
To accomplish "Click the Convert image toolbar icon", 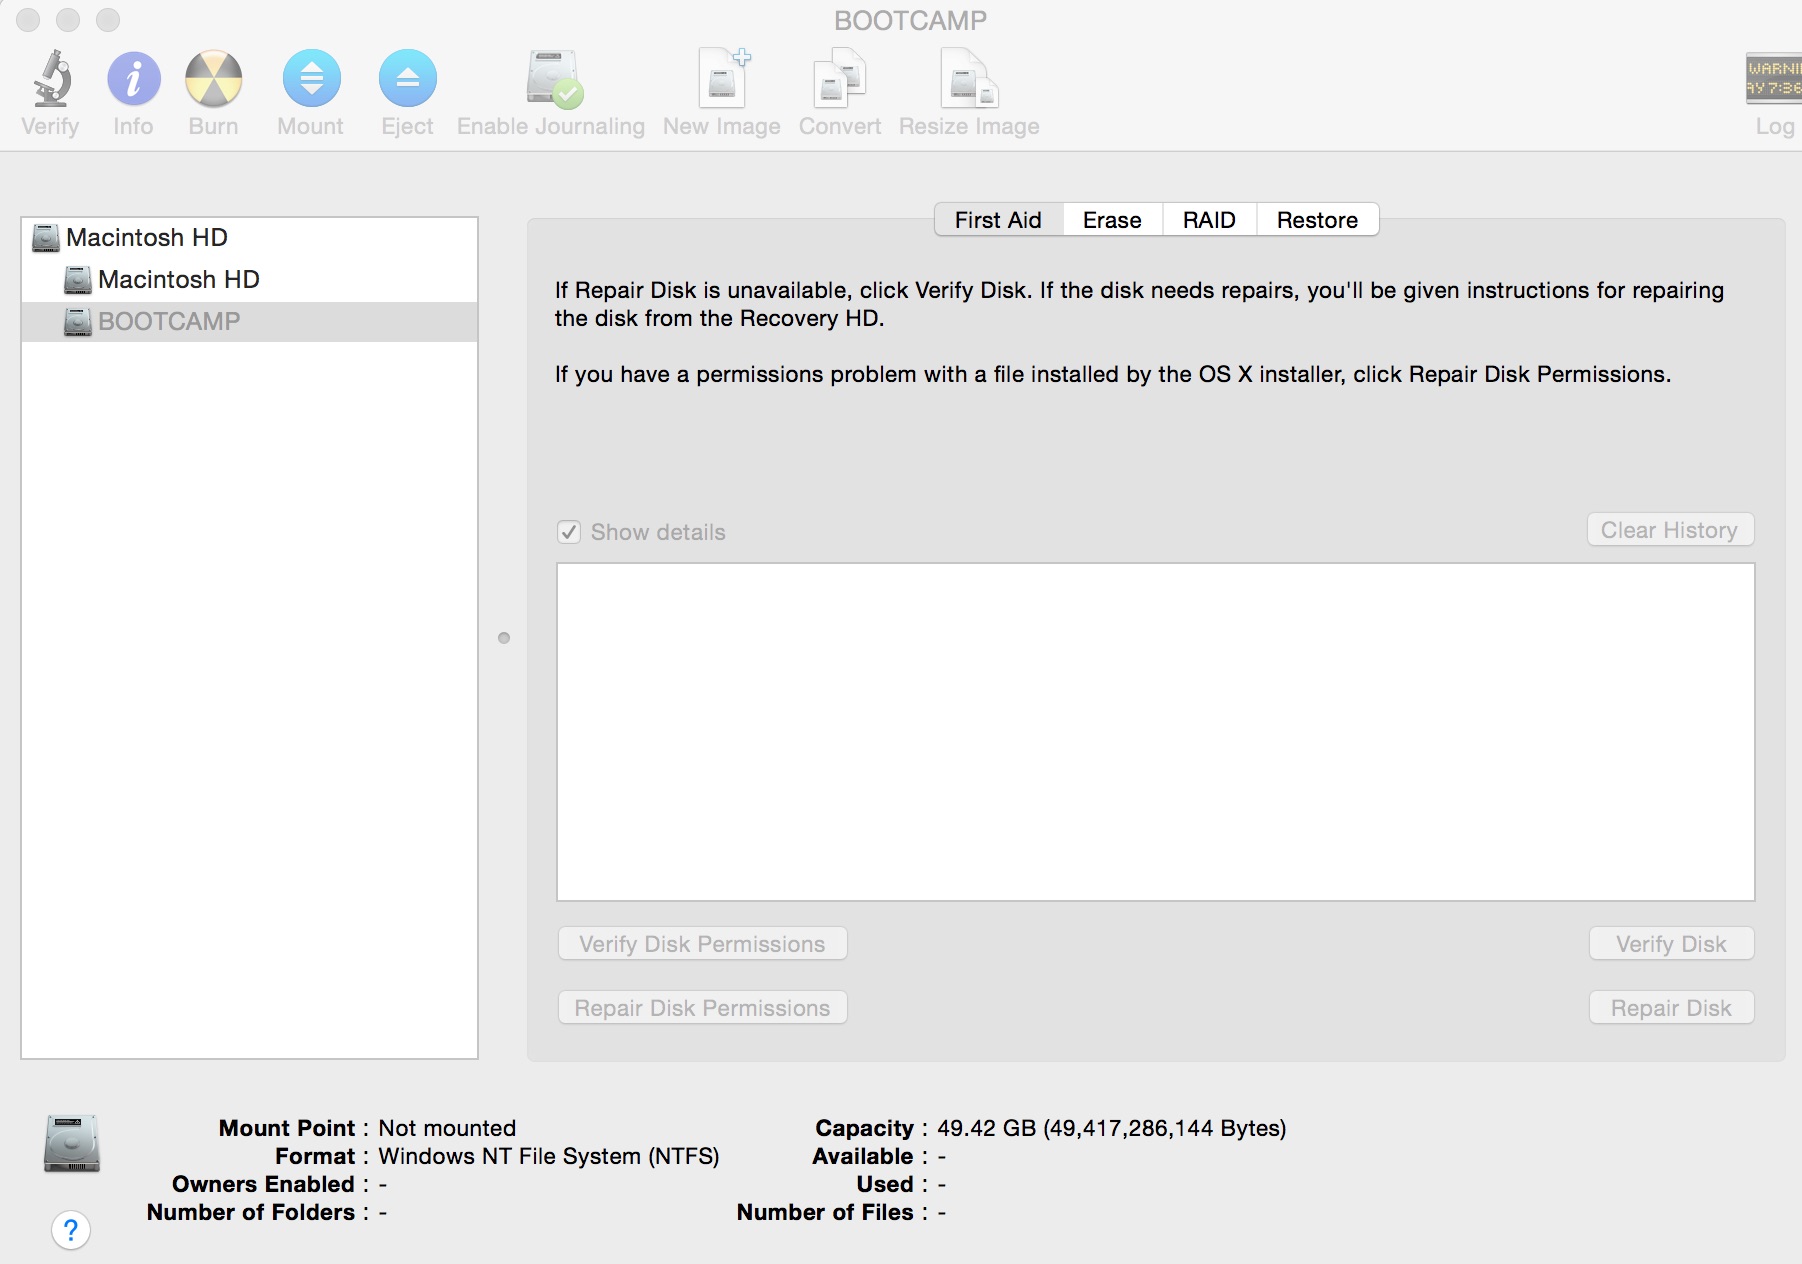I will pyautogui.click(x=840, y=79).
